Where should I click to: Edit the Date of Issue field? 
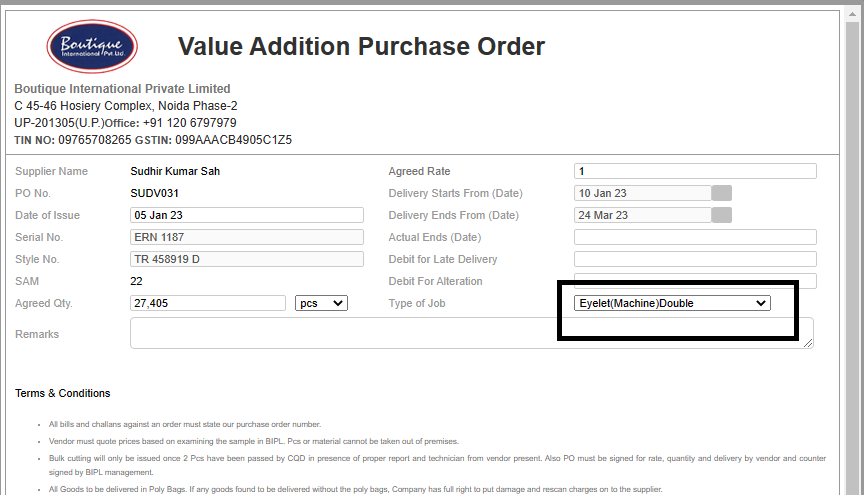247,215
